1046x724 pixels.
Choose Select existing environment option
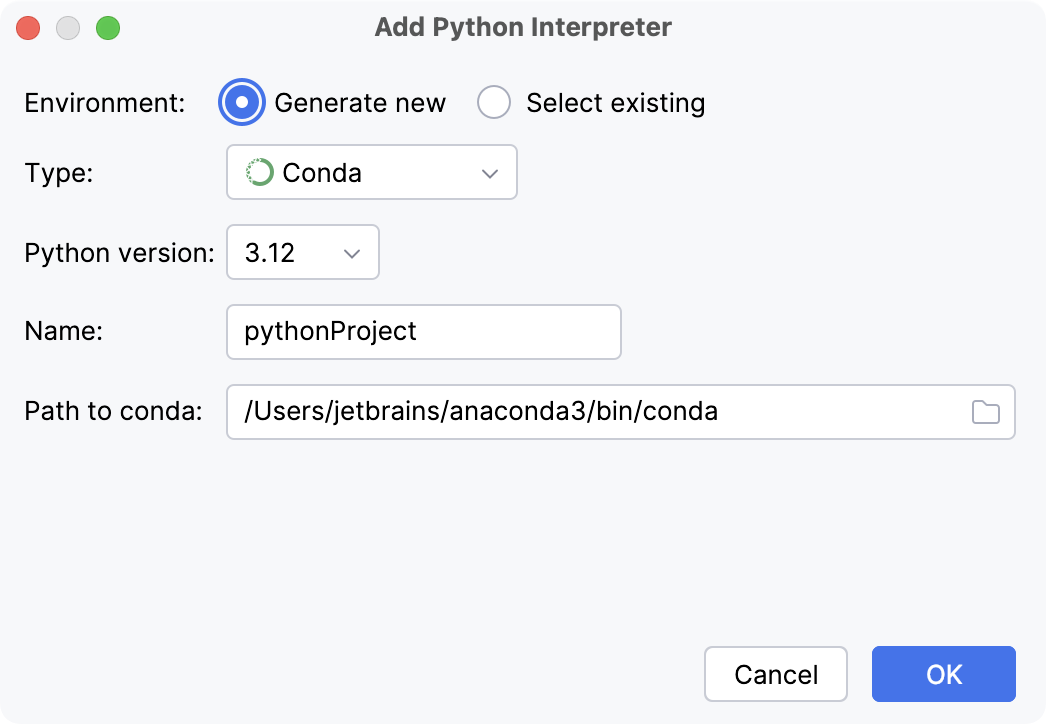(x=494, y=102)
